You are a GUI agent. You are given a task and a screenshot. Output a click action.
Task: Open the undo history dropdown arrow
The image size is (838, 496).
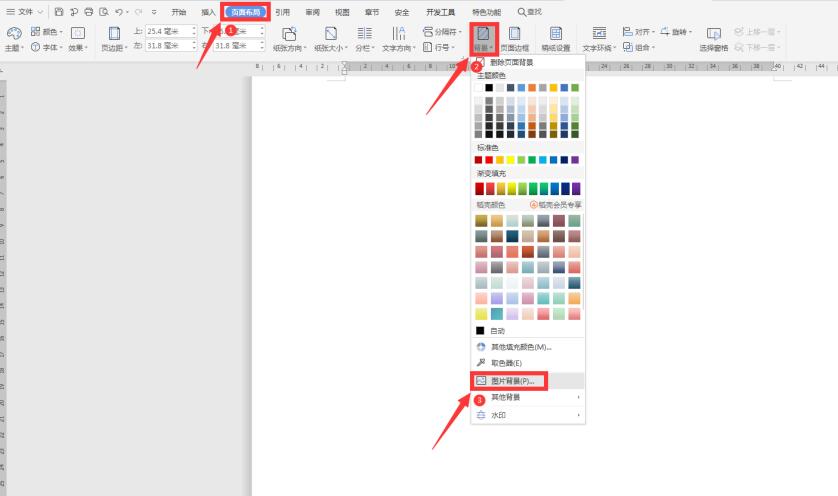click(128, 12)
